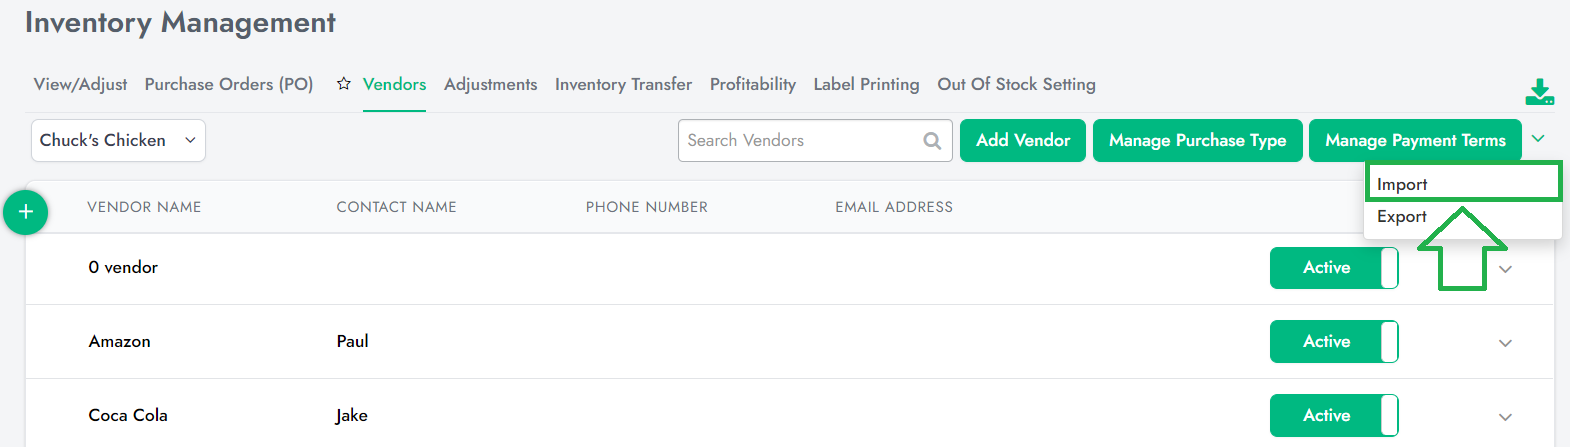Expand the Coca Cola vendor row chevron
This screenshot has width=1570, height=447.
(1505, 417)
